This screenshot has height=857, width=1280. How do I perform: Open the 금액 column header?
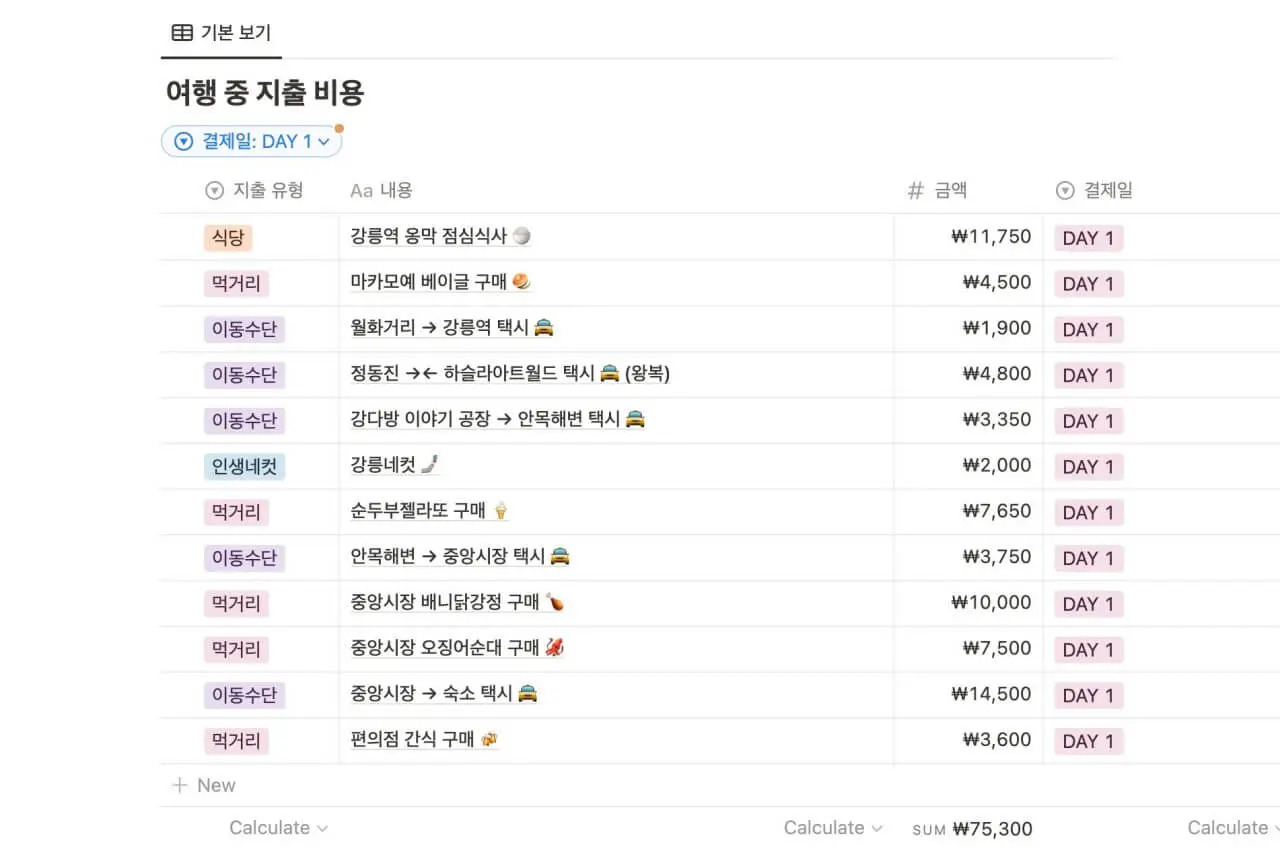(937, 190)
